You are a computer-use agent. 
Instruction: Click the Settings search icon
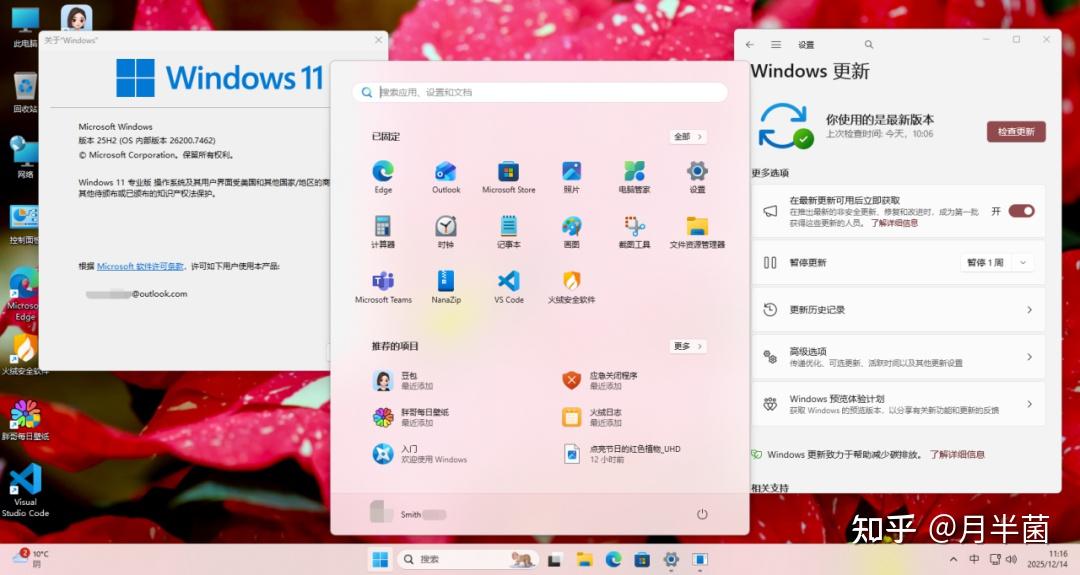coord(869,44)
